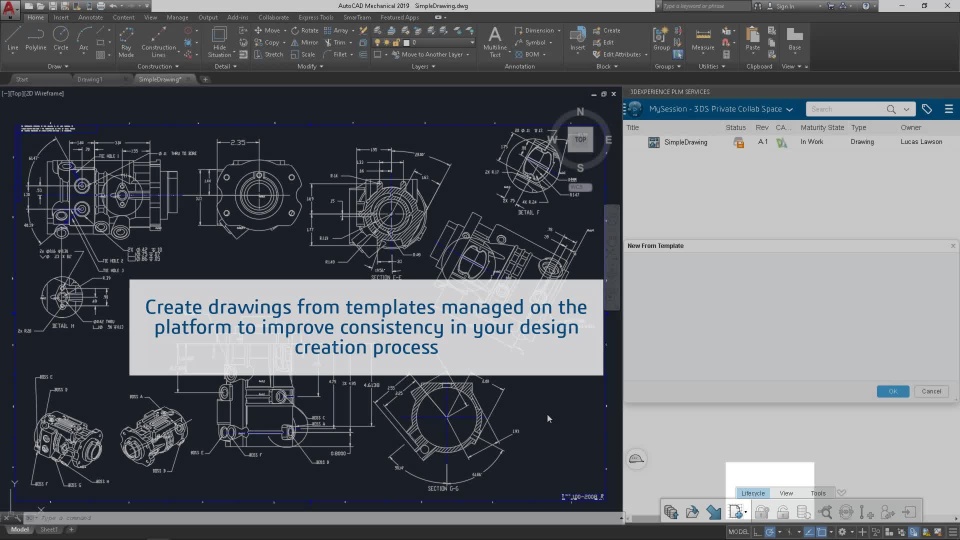Screen dimensions: 960x540
Task: Switch to the Drawing1 document tab
Action: 90,79
